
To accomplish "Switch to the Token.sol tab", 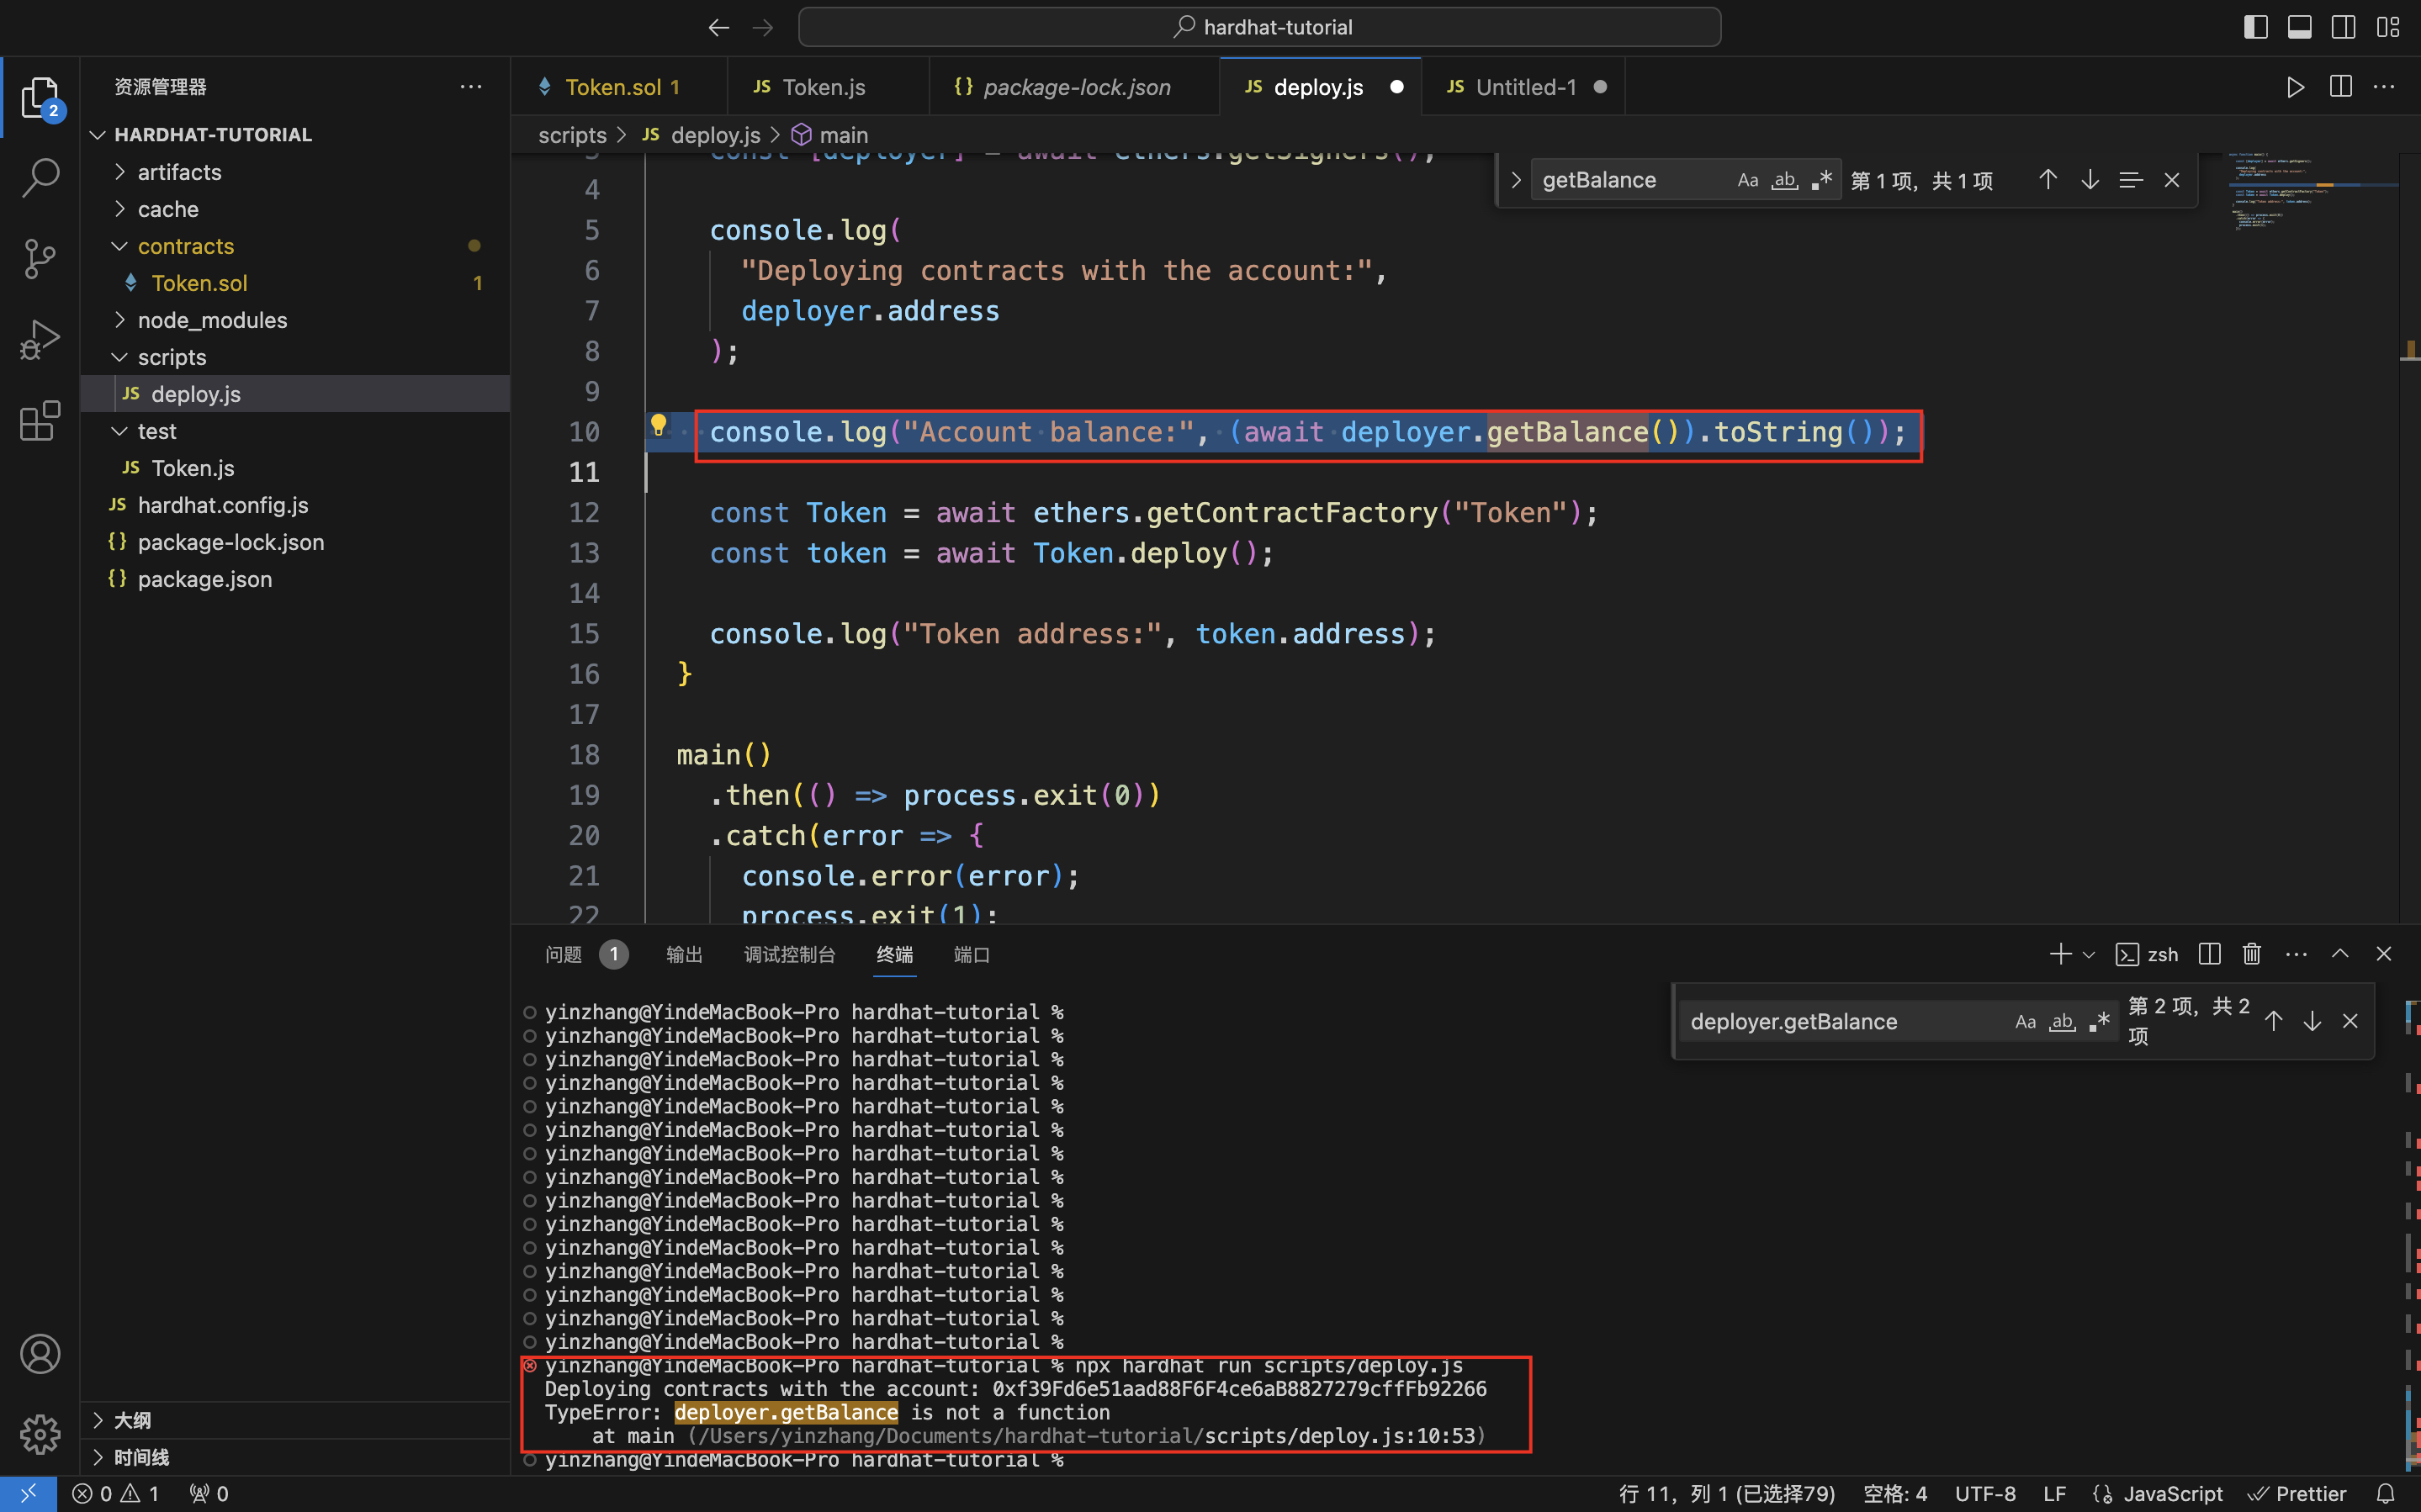I will point(619,87).
